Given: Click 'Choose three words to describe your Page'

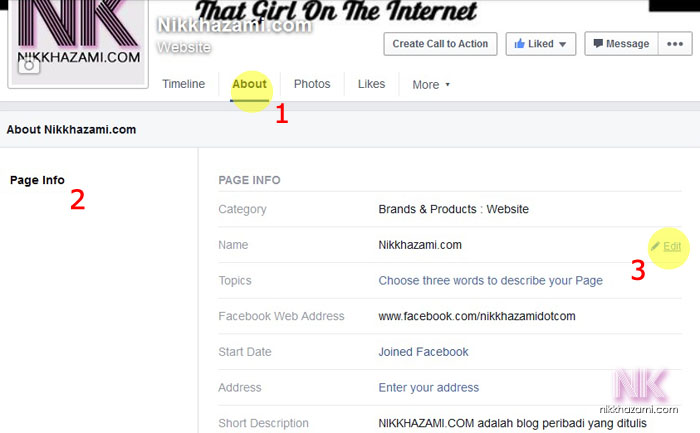Looking at the screenshot, I should coord(491,280).
